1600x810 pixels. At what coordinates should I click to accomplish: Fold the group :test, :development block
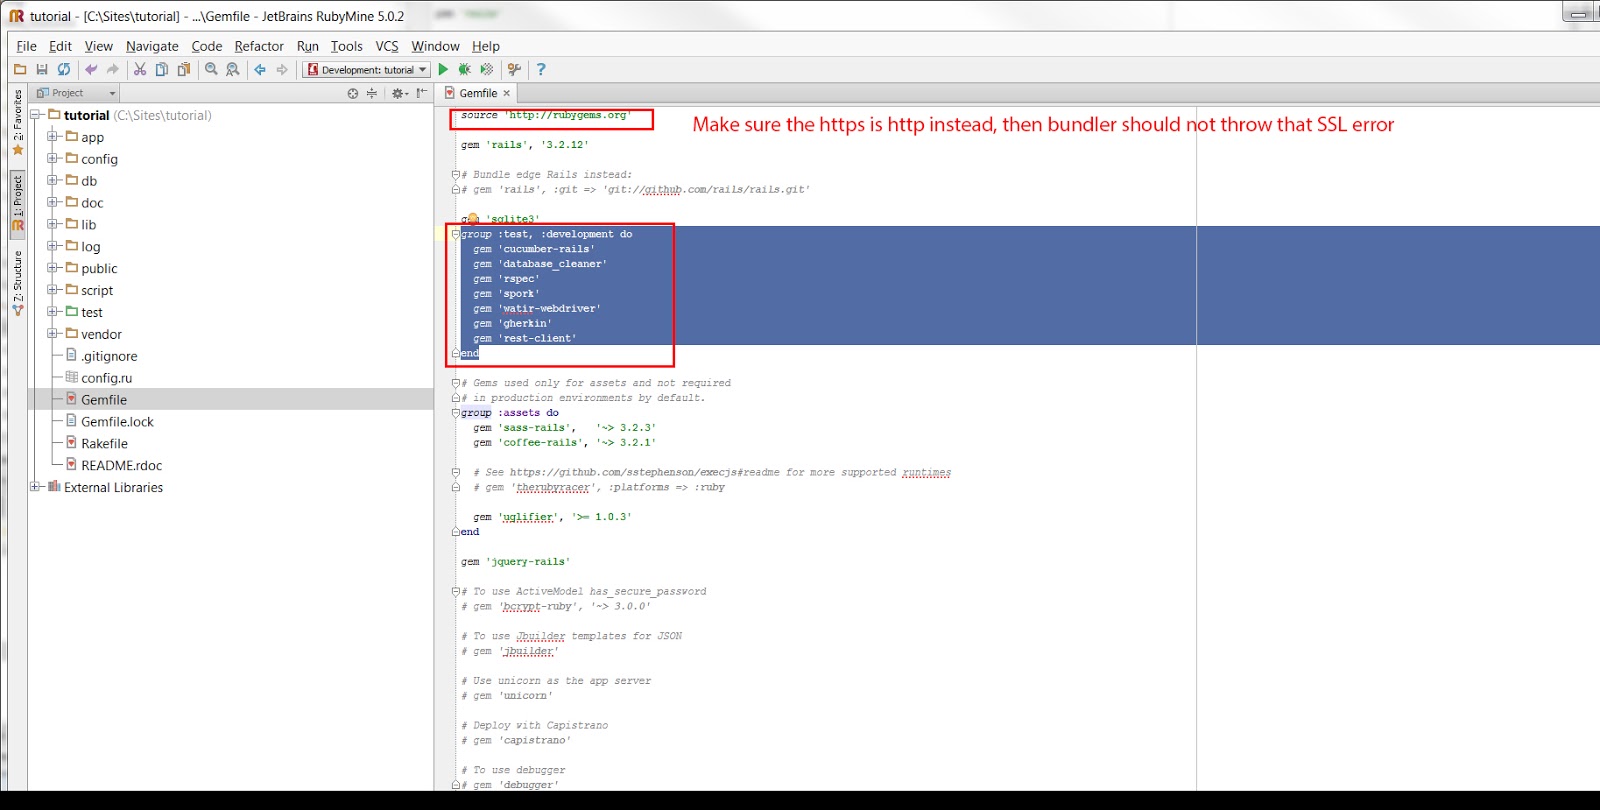tap(455, 234)
